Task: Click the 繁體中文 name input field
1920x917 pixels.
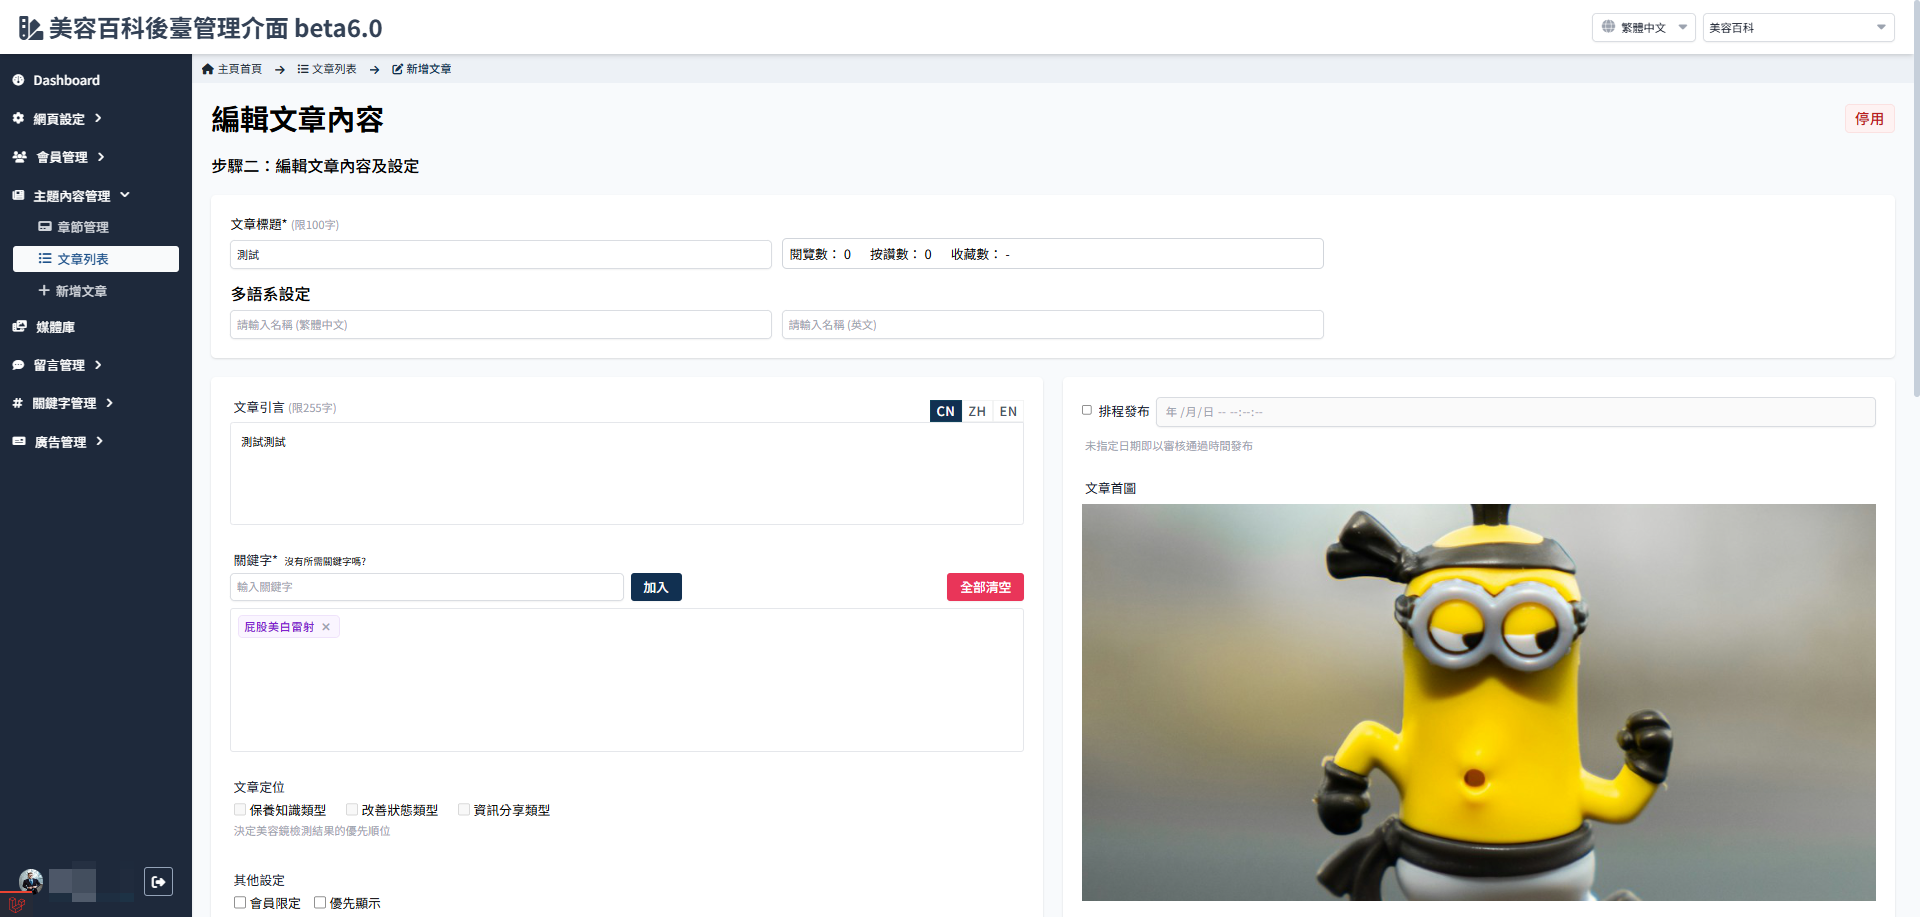Action: coord(500,324)
